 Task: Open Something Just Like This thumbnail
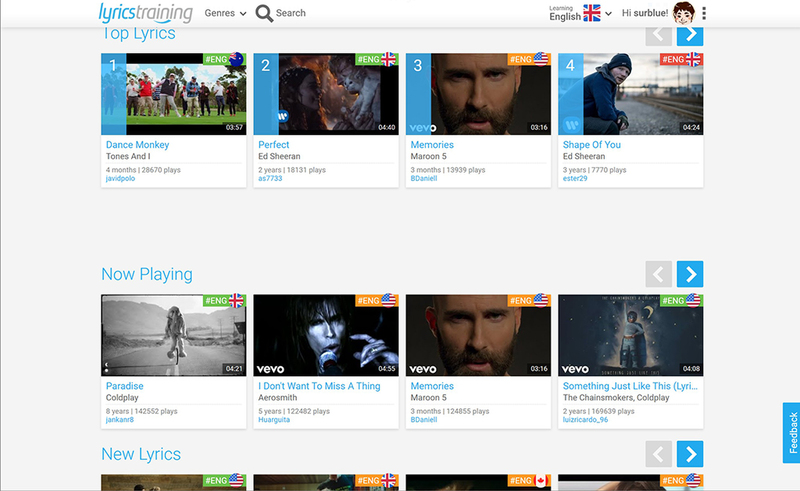point(631,335)
